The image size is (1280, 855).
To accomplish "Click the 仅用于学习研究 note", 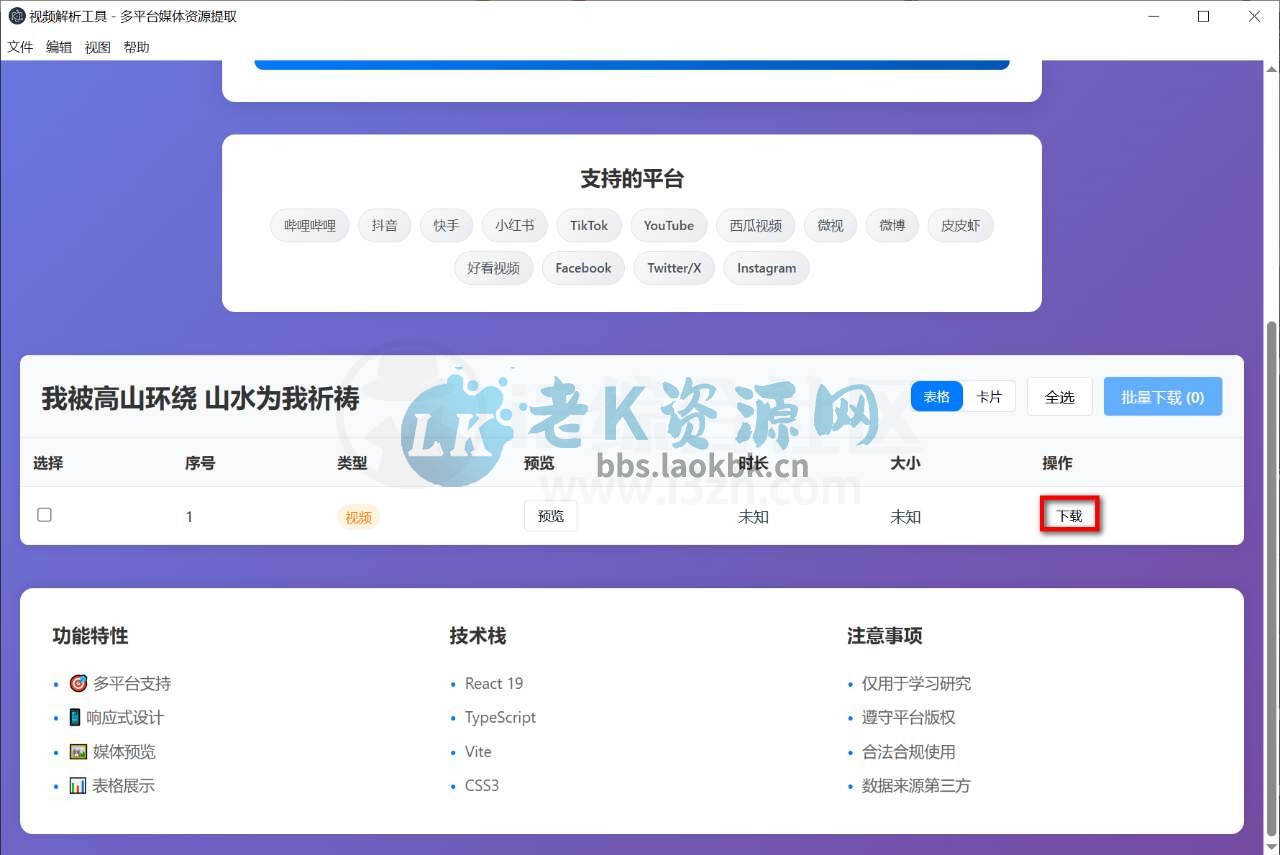I will (x=916, y=683).
